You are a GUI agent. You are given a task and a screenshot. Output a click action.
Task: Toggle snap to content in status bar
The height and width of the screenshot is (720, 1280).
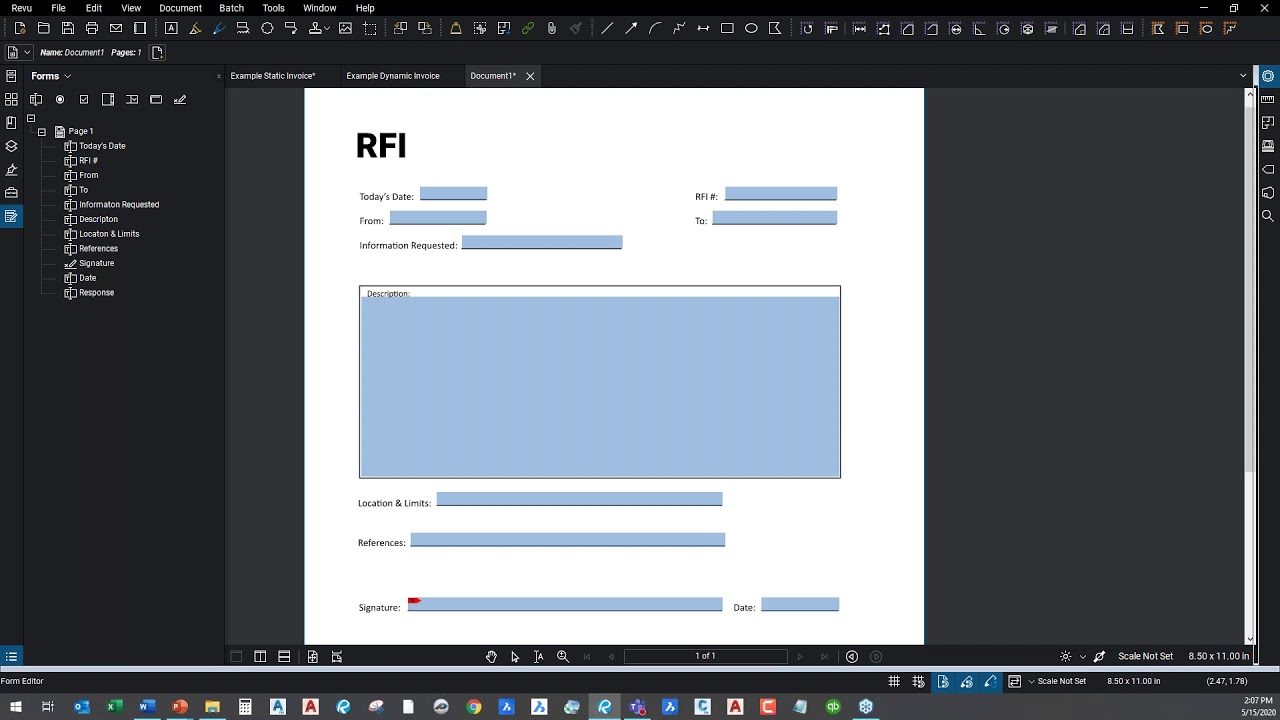[x=942, y=681]
